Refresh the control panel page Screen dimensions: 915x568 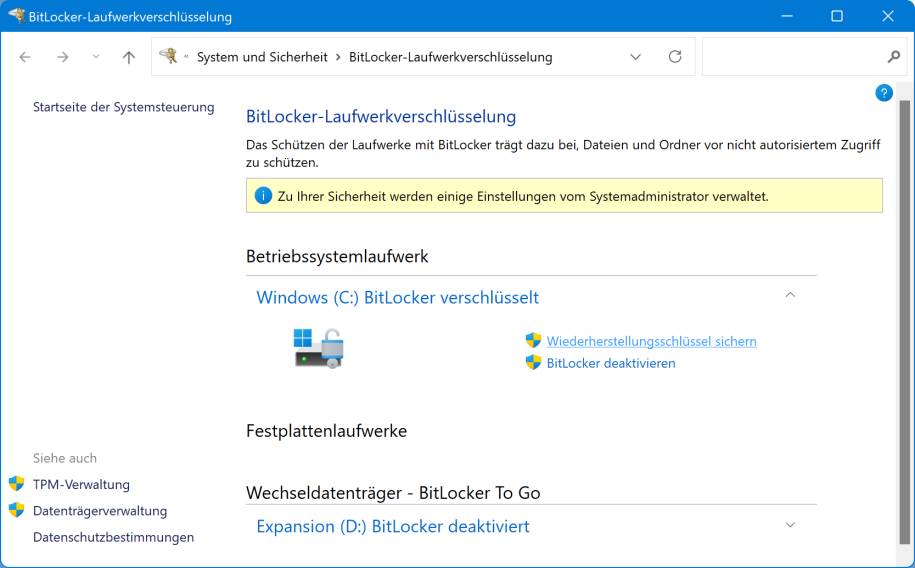(x=675, y=57)
